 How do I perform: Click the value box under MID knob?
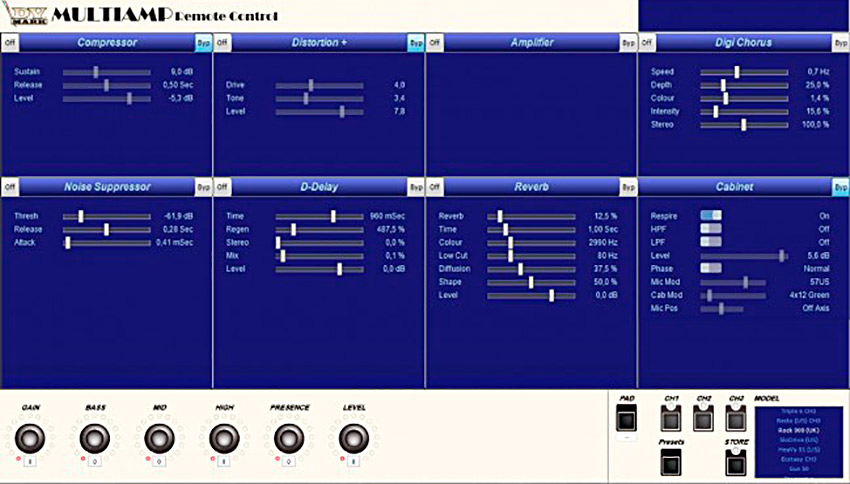[158, 462]
